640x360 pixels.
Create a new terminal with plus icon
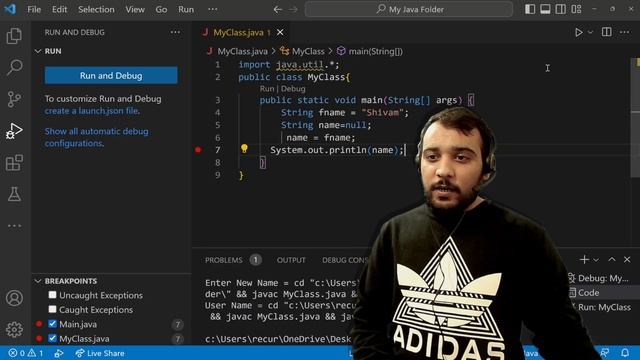[584, 260]
